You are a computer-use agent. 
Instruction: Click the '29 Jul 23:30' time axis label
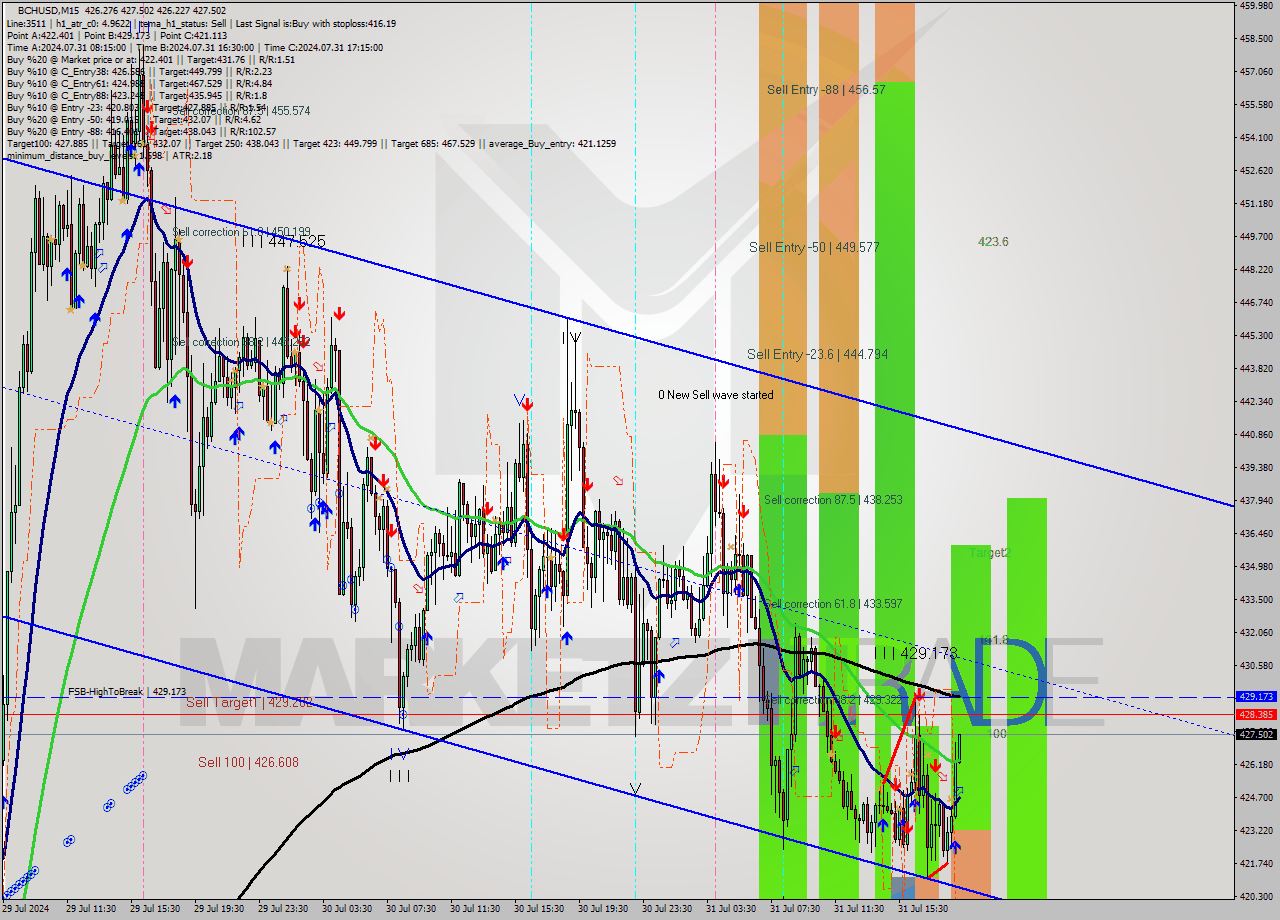click(282, 909)
